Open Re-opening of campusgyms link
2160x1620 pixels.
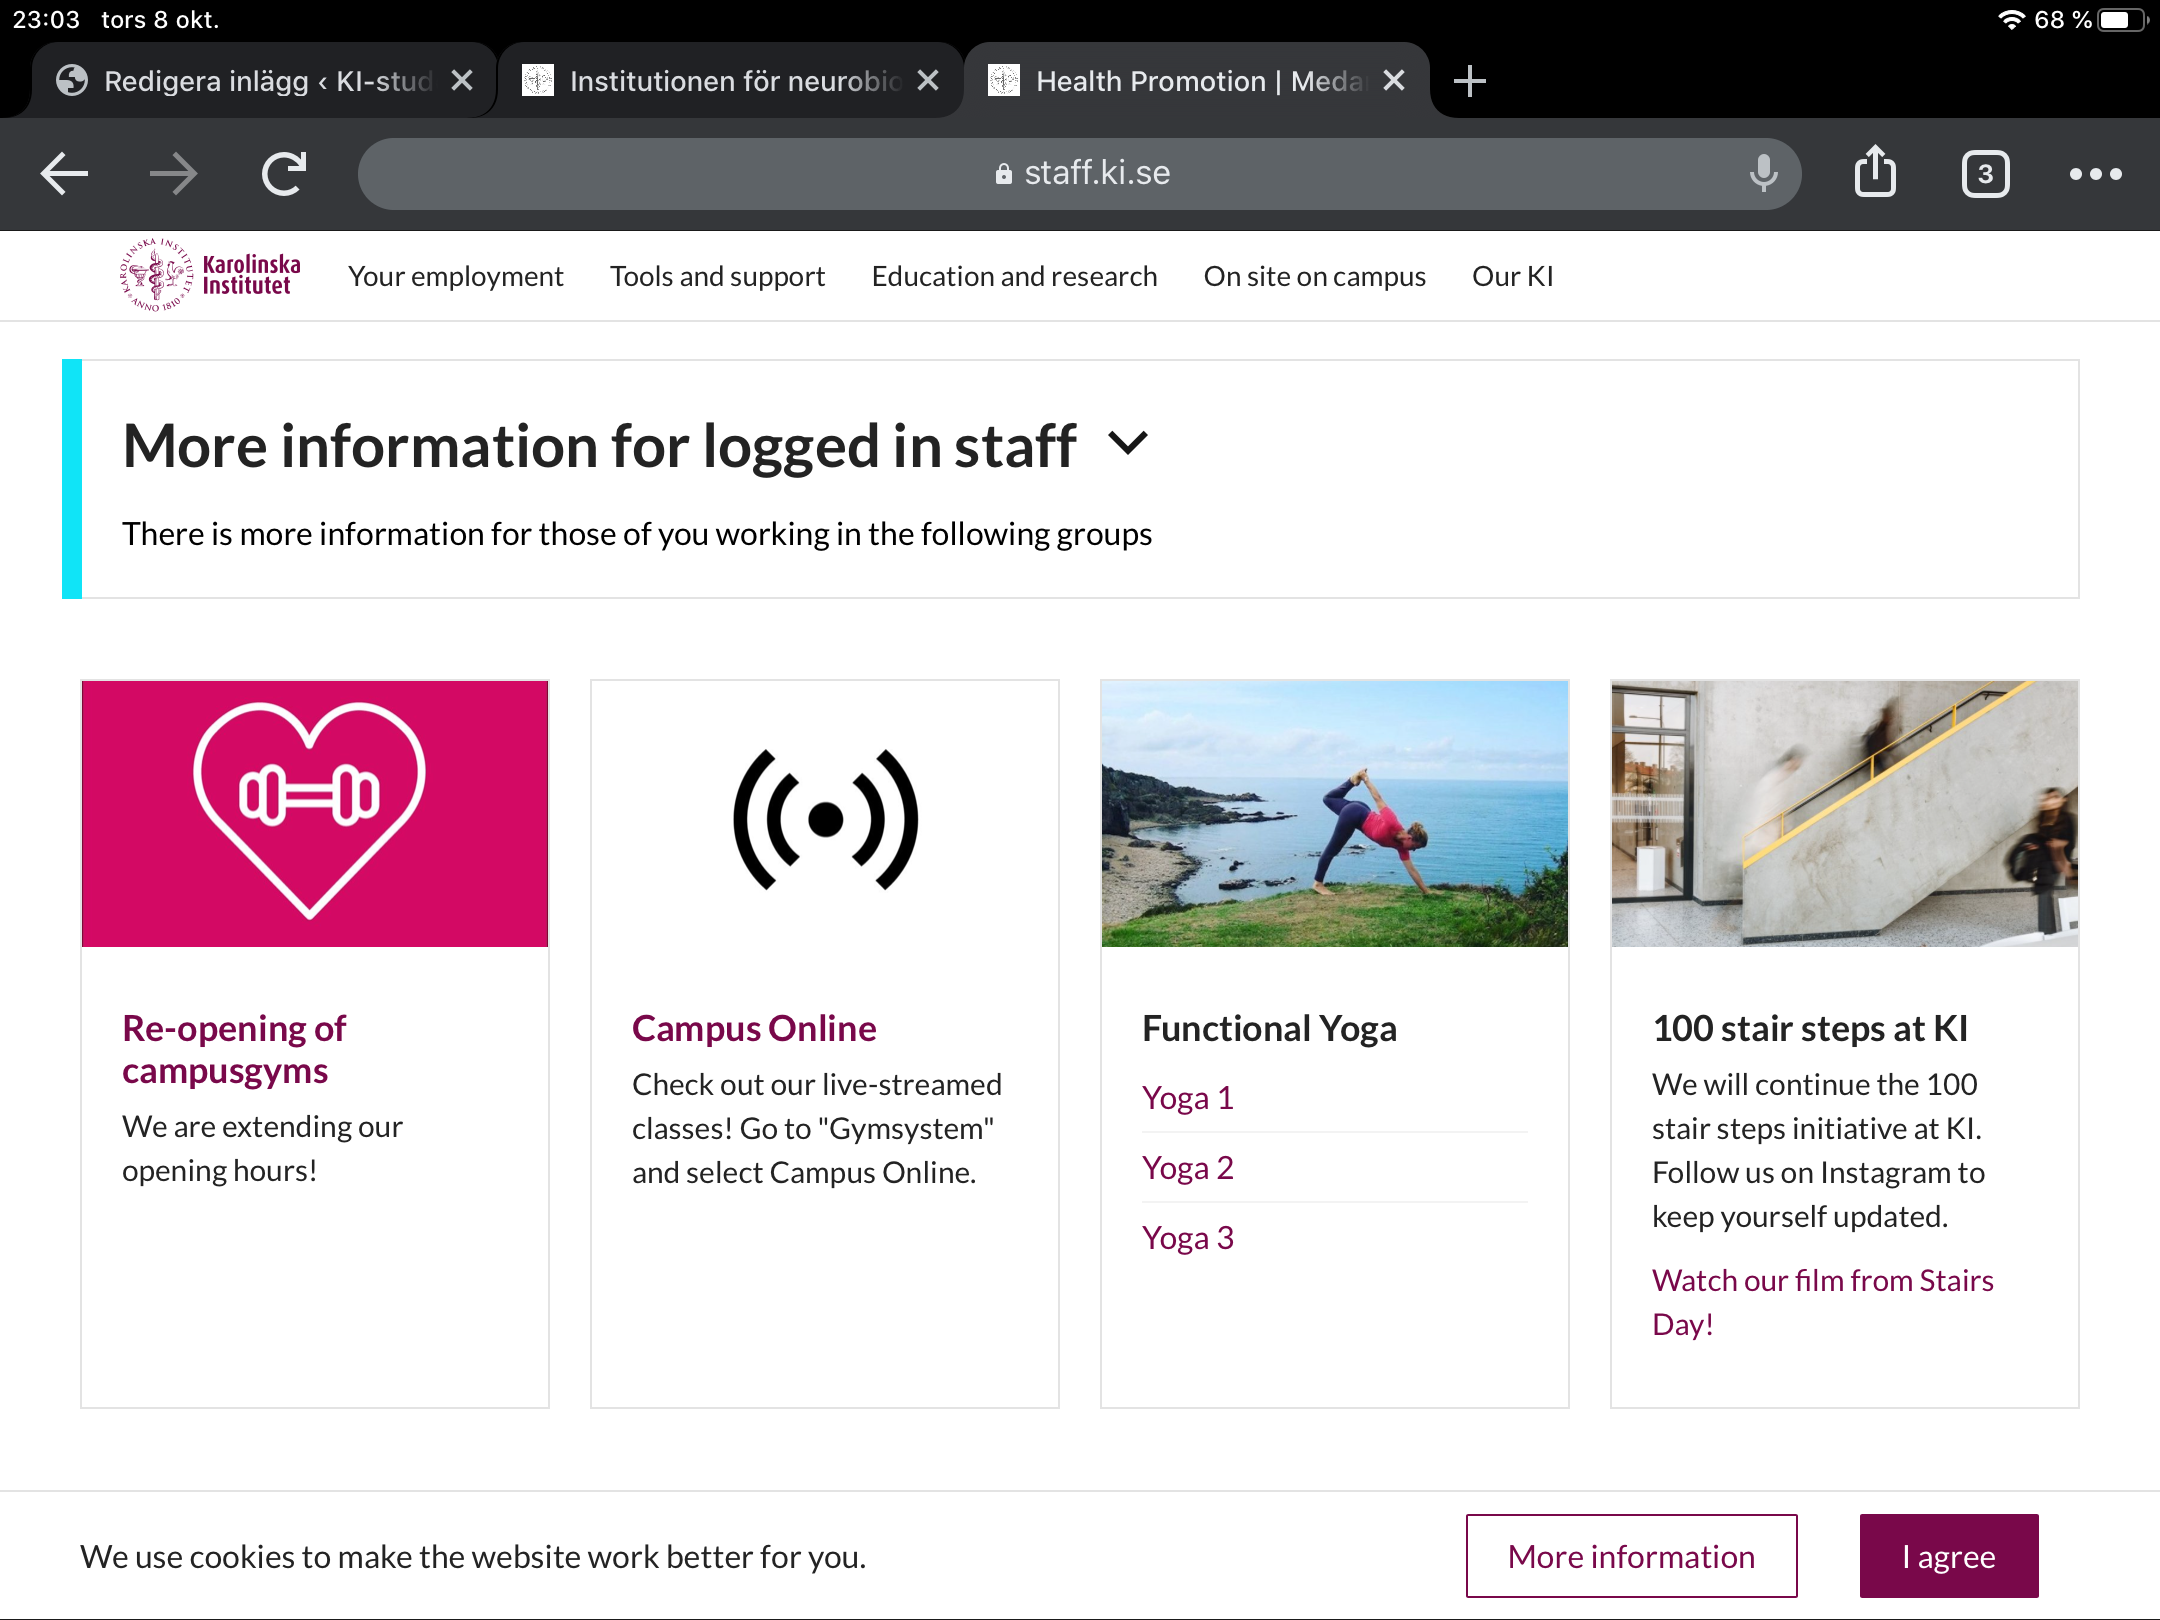[x=234, y=1049]
